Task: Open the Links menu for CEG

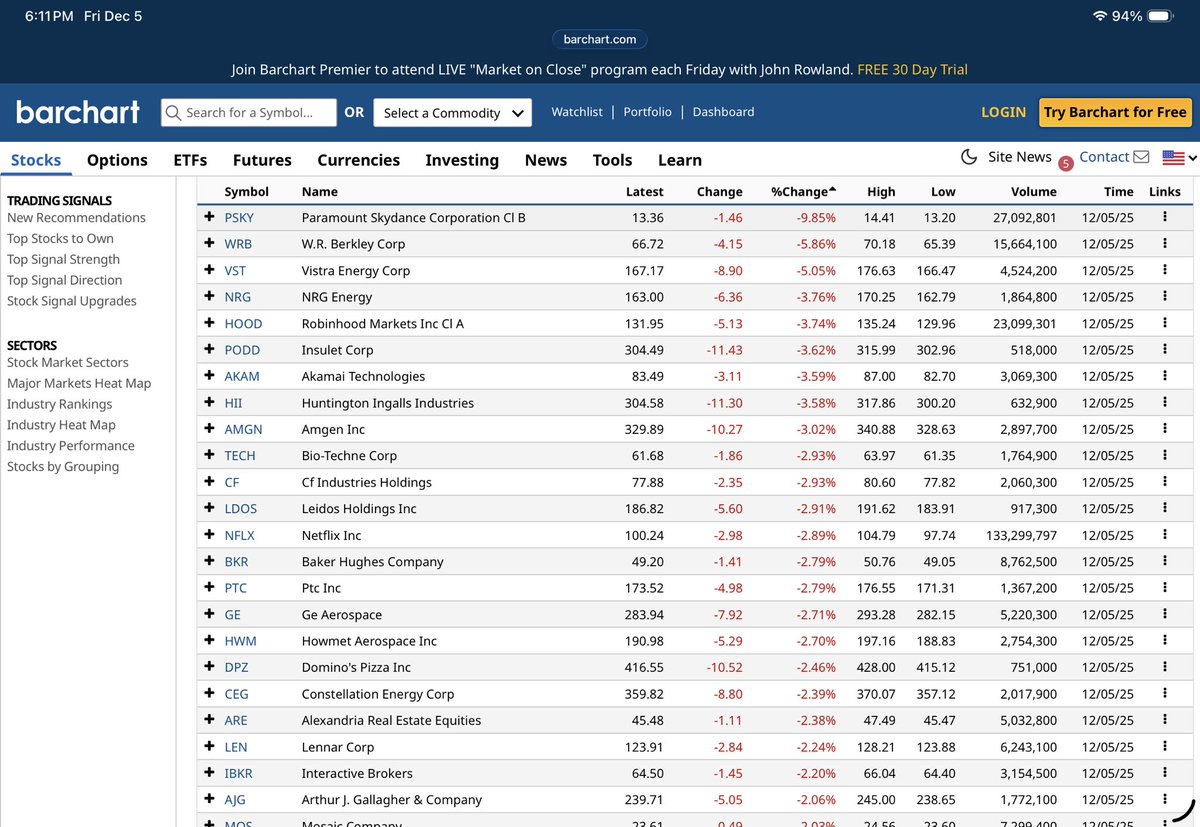Action: pyautogui.click(x=1165, y=694)
